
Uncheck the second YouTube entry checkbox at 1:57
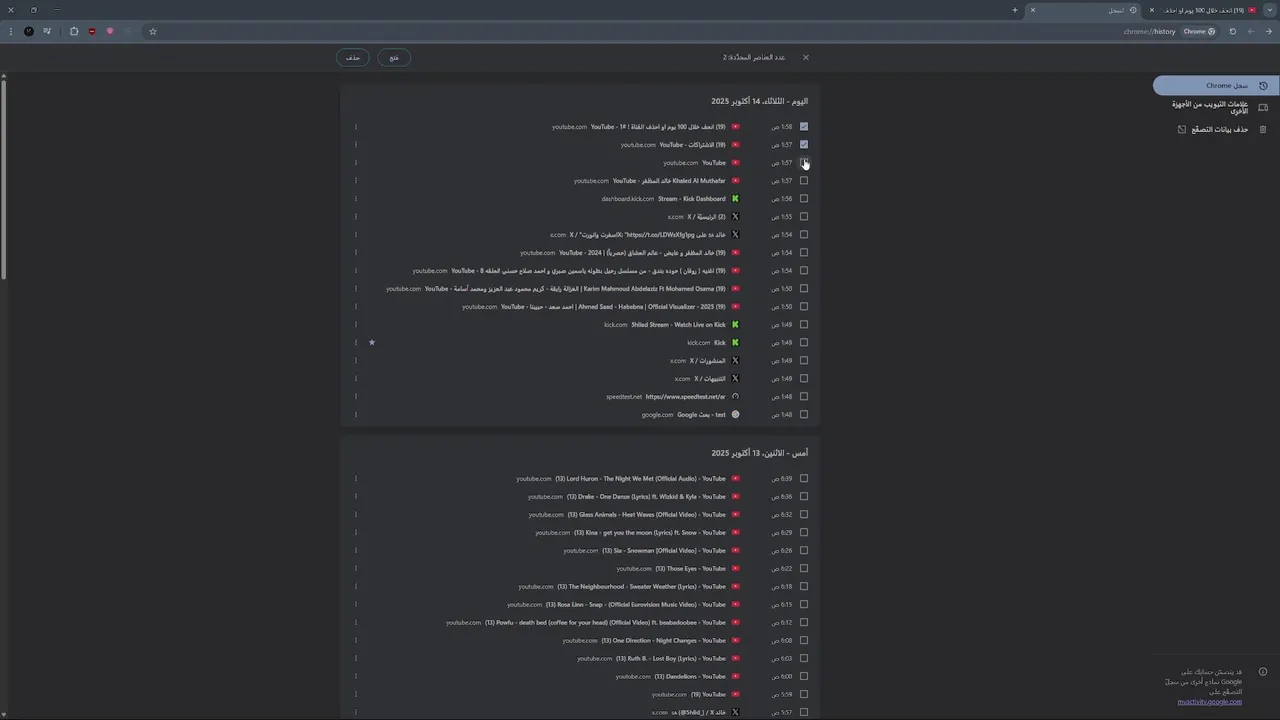(x=804, y=145)
